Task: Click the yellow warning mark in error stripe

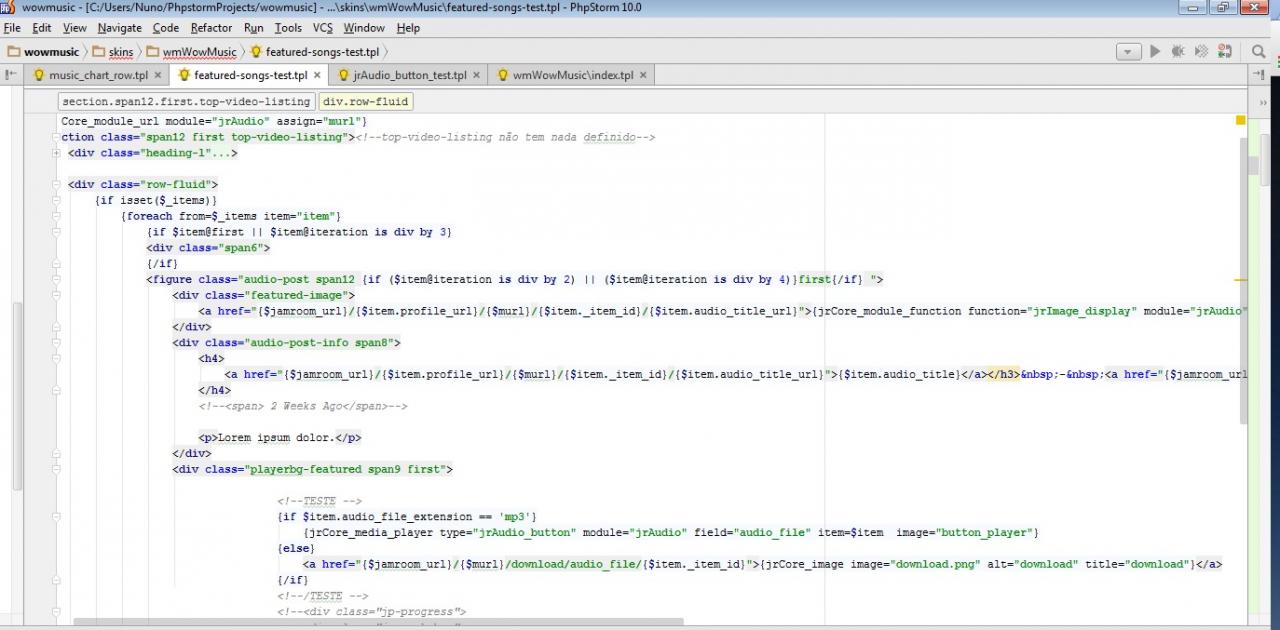Action: click(1241, 281)
